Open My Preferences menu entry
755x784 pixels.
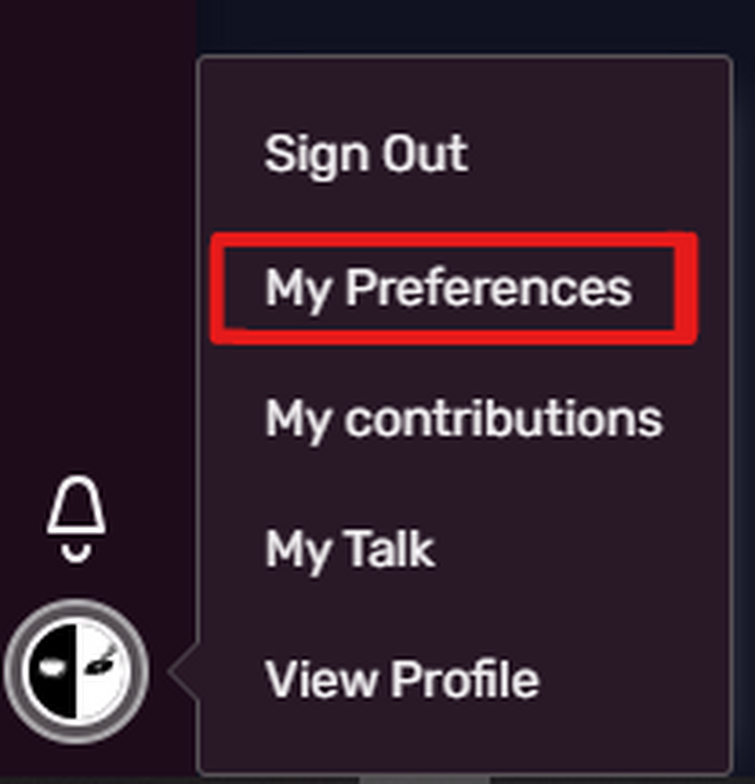pos(448,288)
